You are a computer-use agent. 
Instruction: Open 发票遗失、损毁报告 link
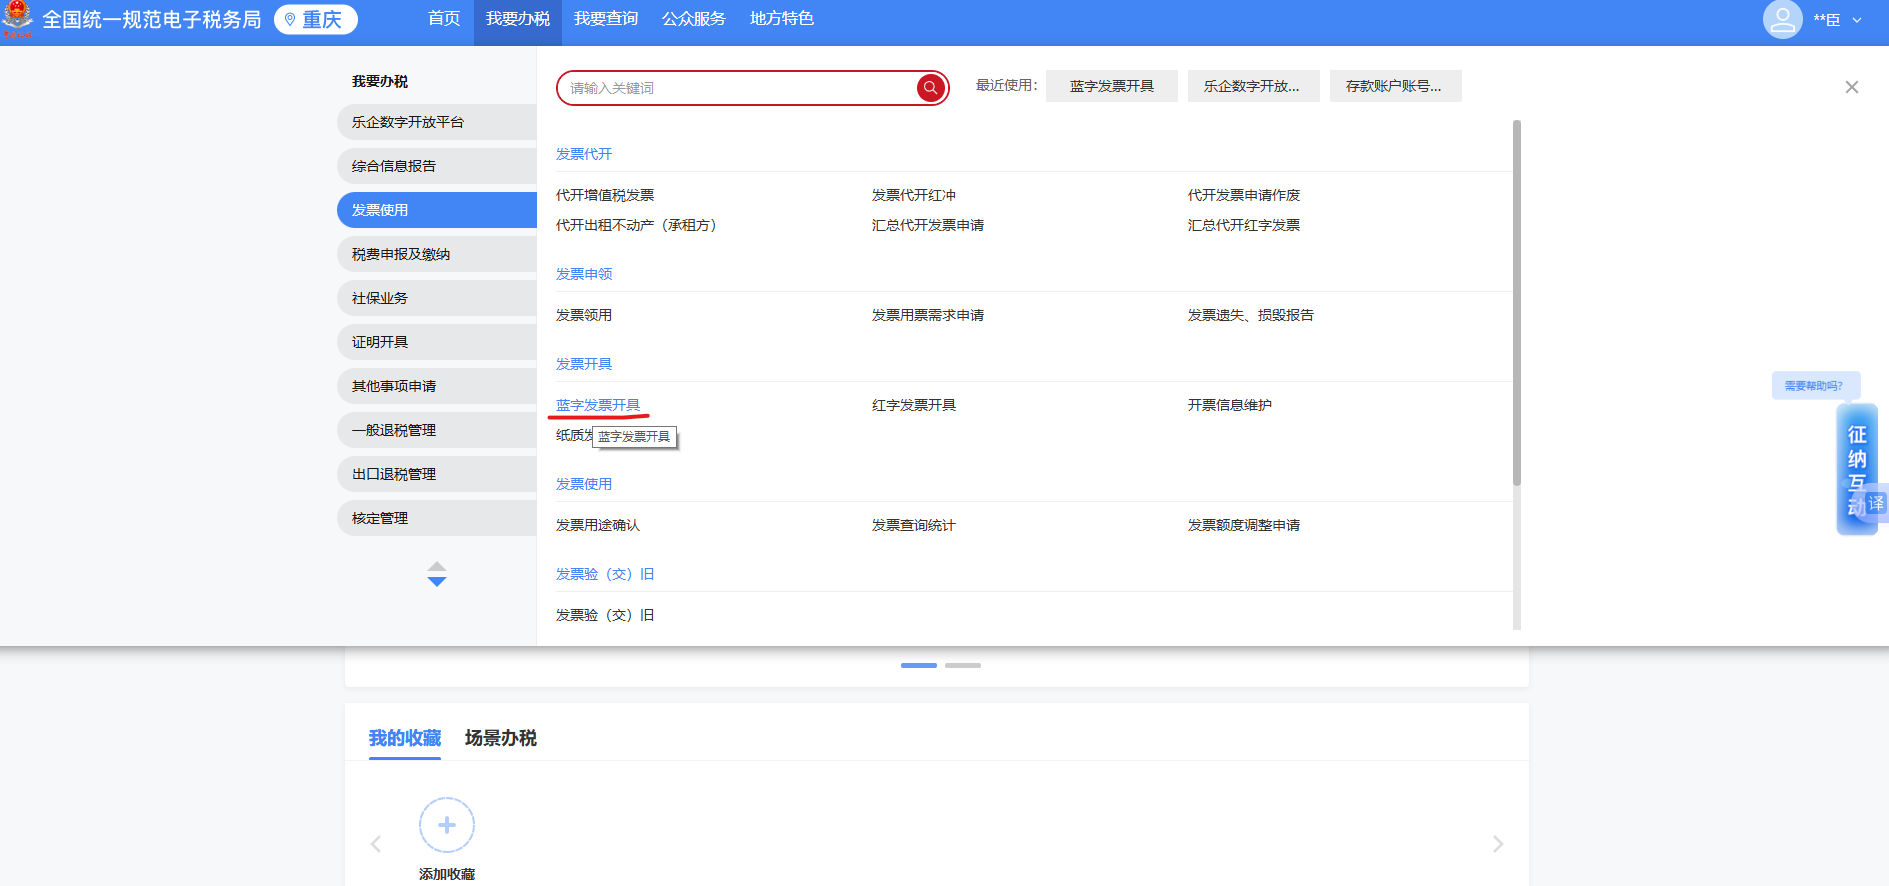[1251, 315]
